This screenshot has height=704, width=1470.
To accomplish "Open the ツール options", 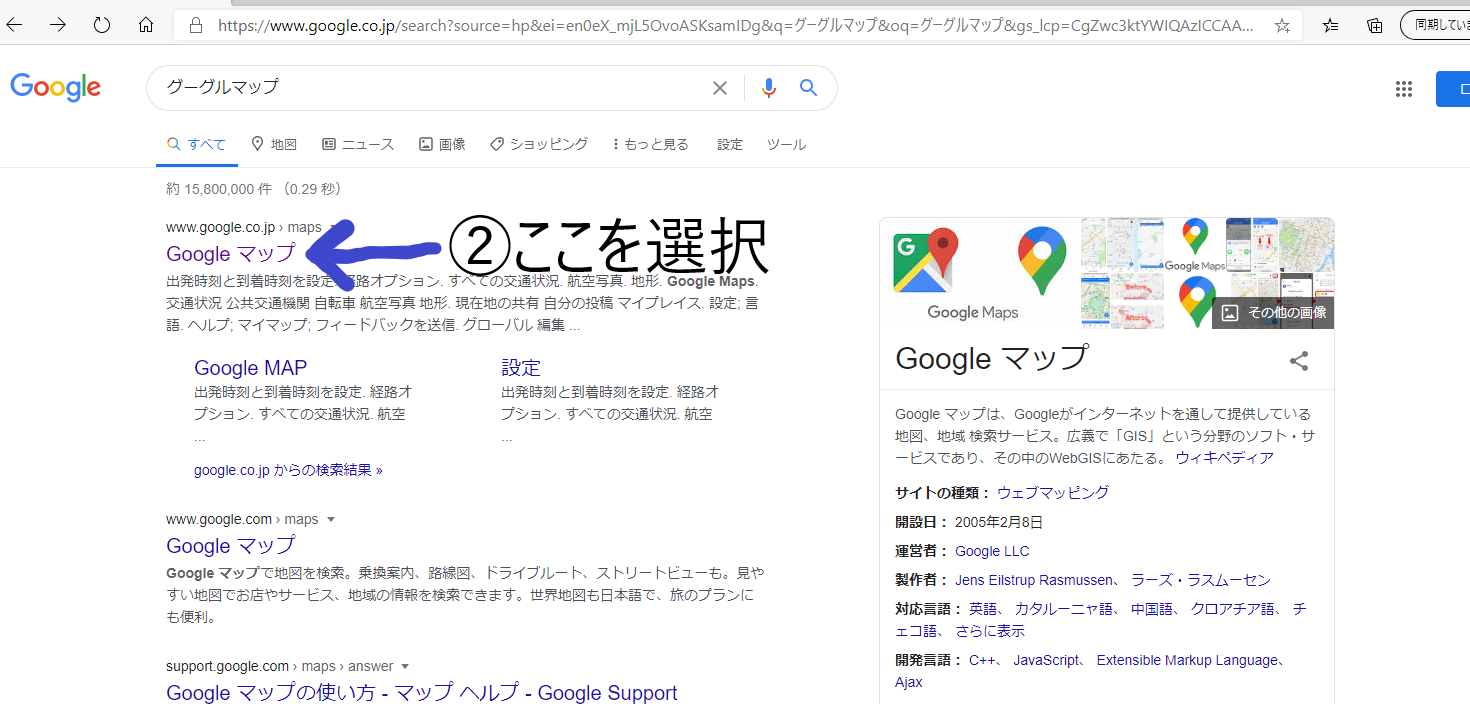I will click(x=786, y=145).
